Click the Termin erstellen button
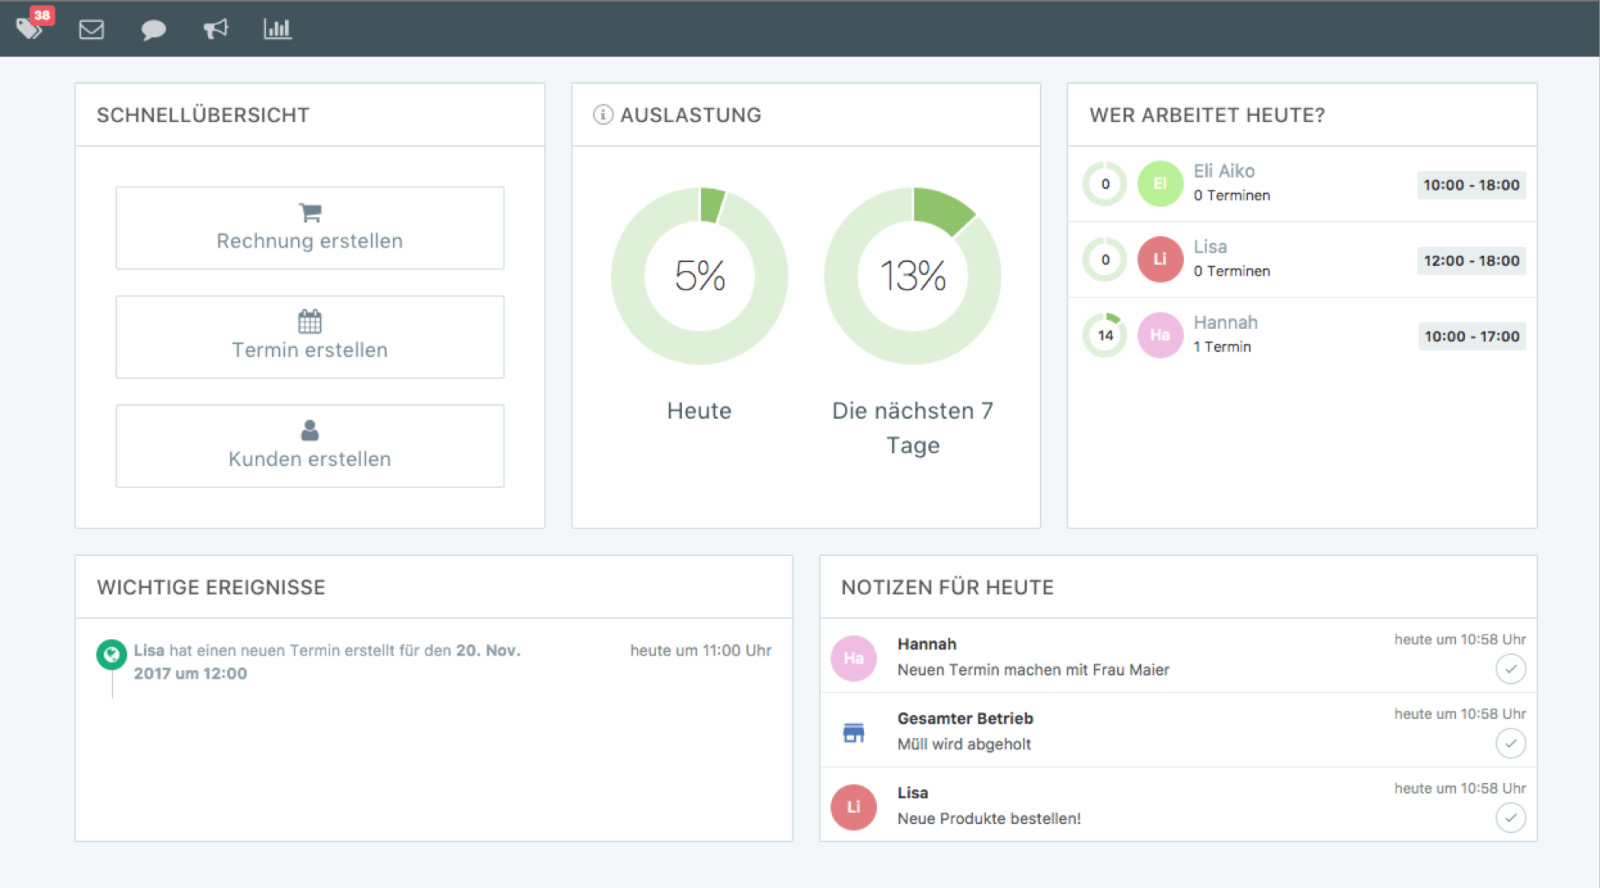Viewport: 1600px width, 888px height. (310, 337)
